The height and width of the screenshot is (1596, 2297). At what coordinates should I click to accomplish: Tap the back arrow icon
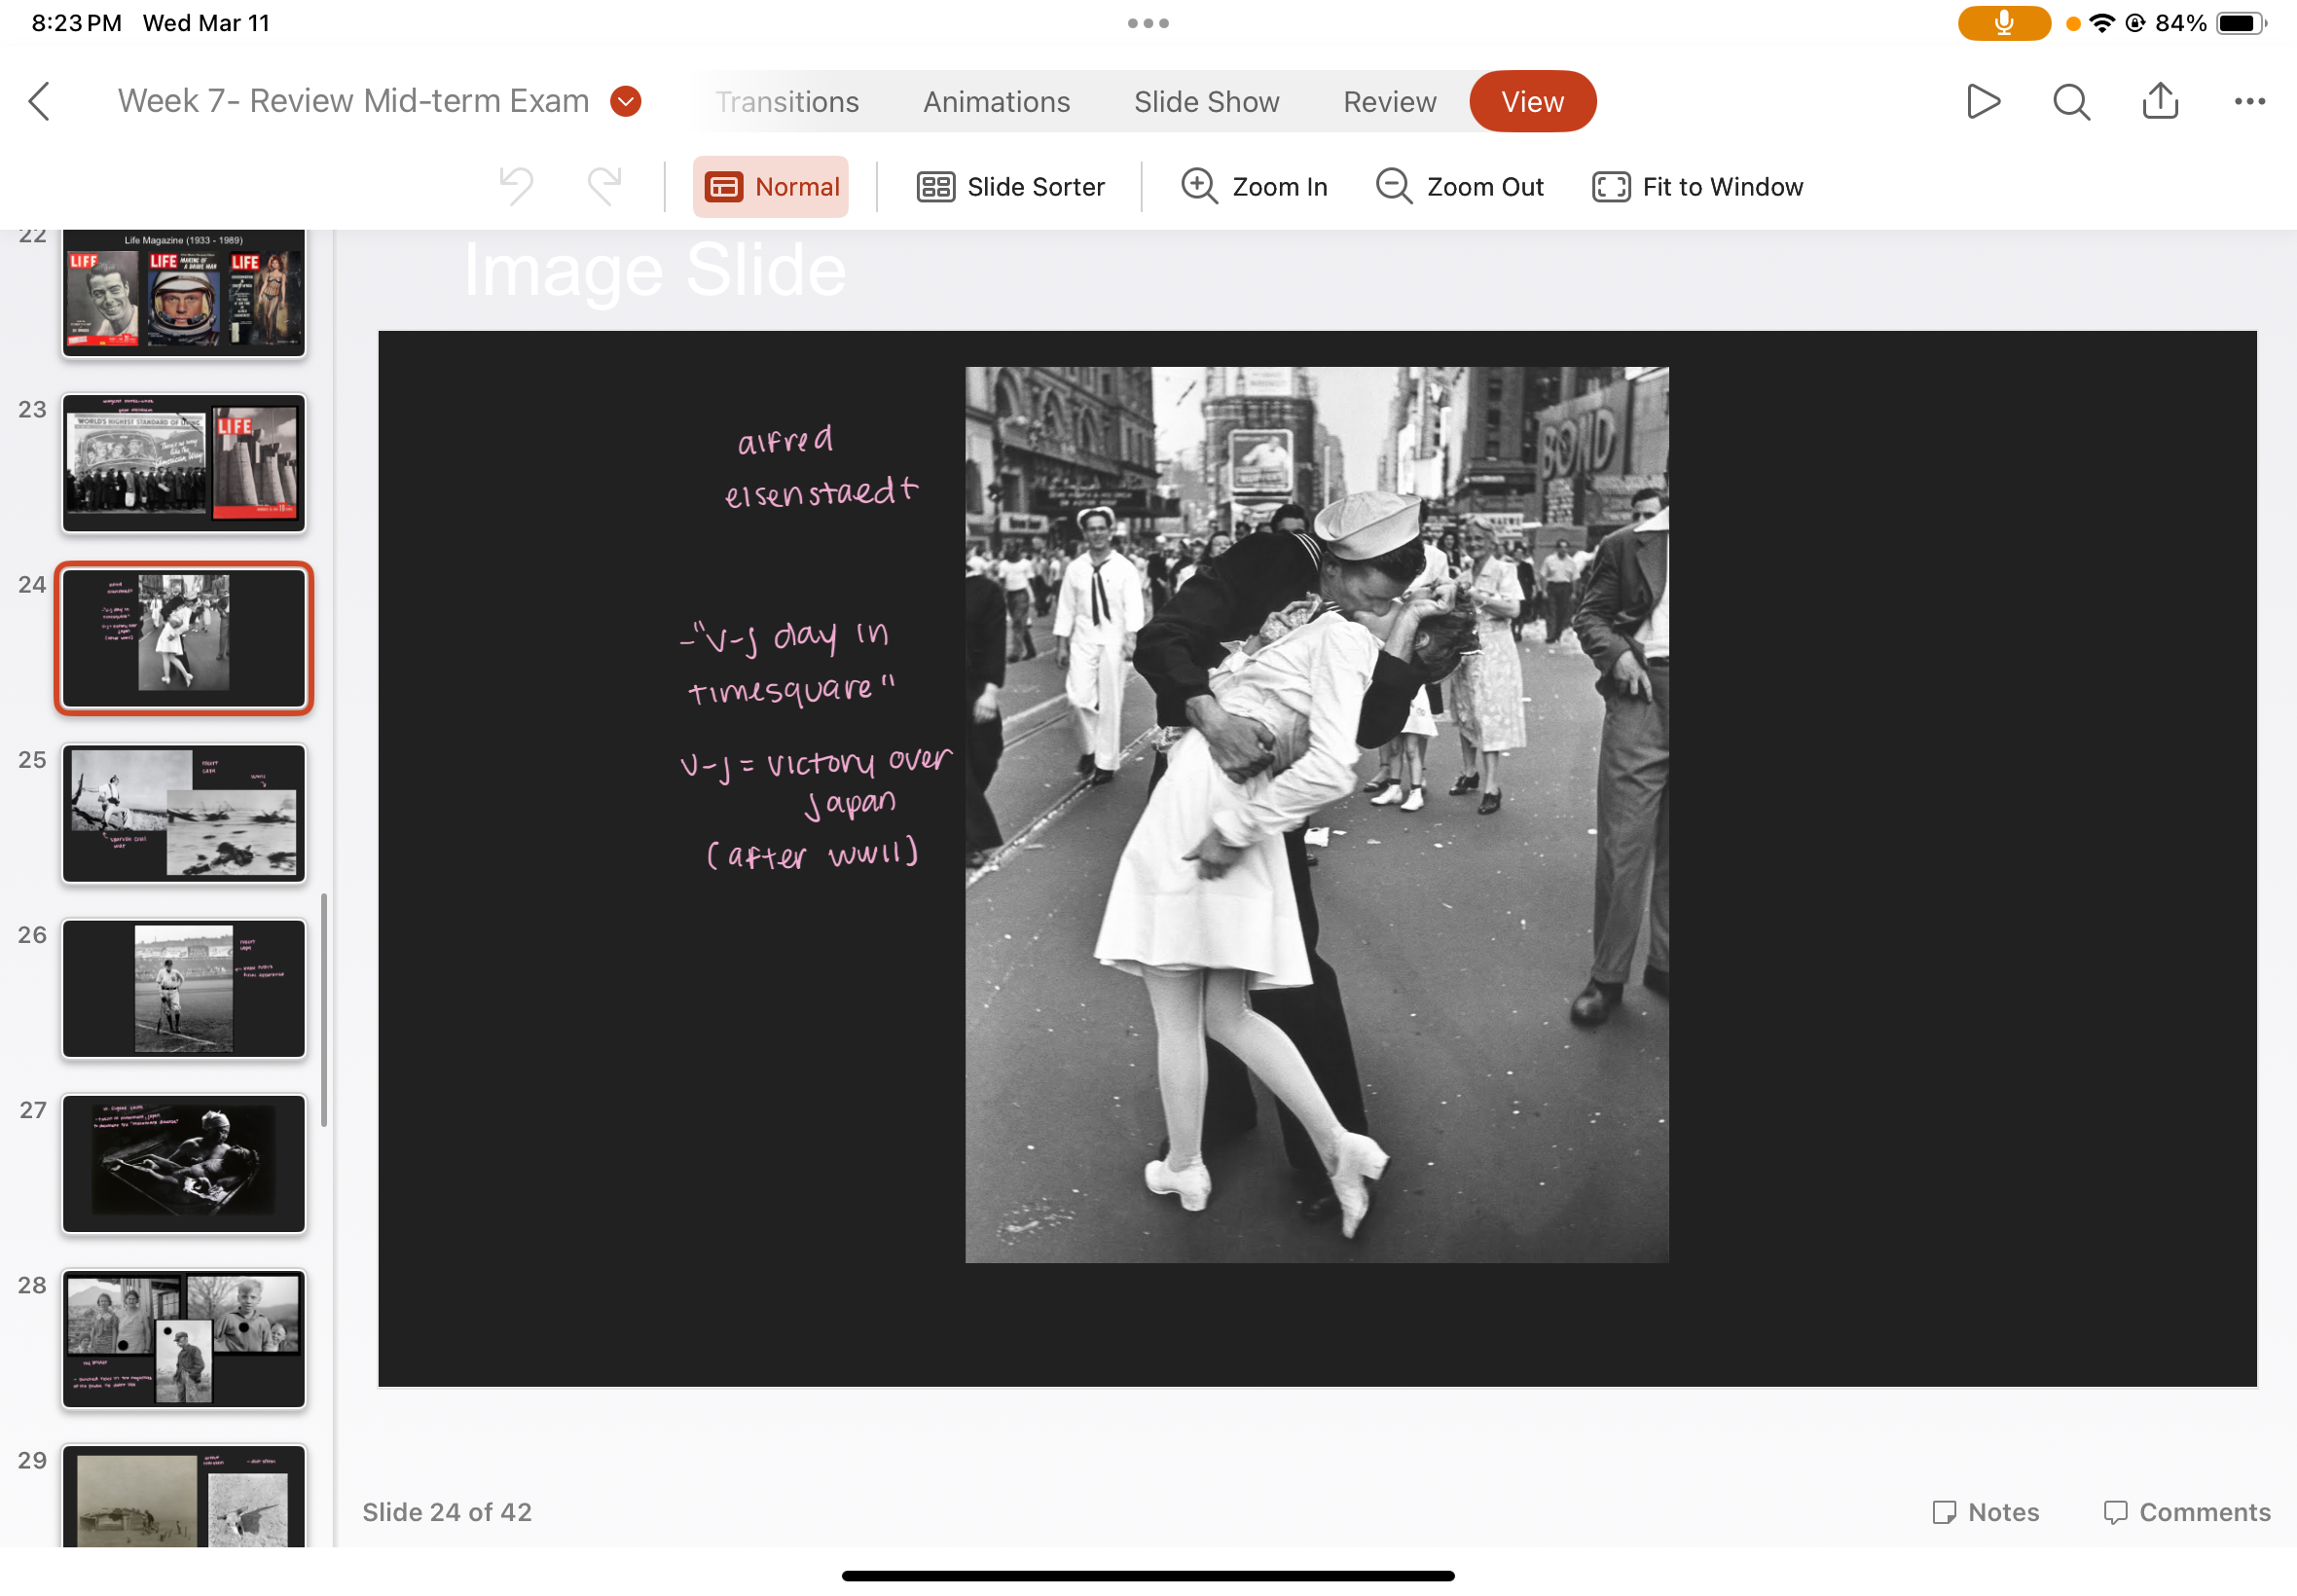(x=39, y=101)
